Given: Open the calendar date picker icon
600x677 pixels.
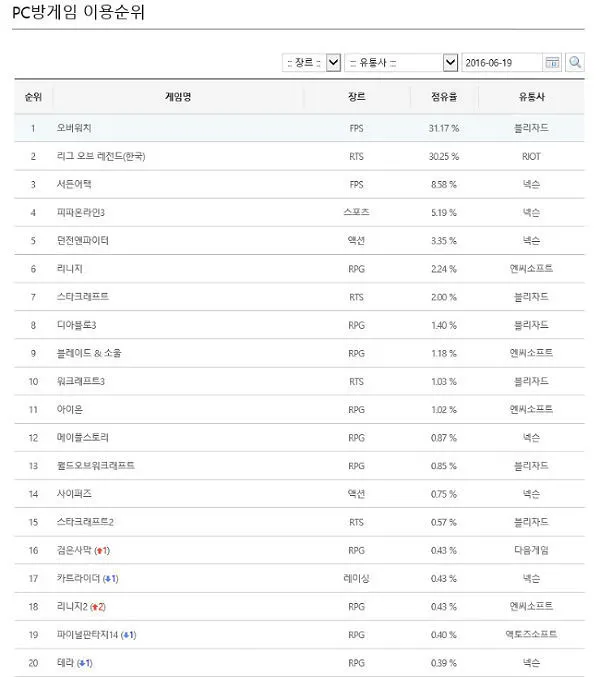Looking at the screenshot, I should tap(552, 63).
